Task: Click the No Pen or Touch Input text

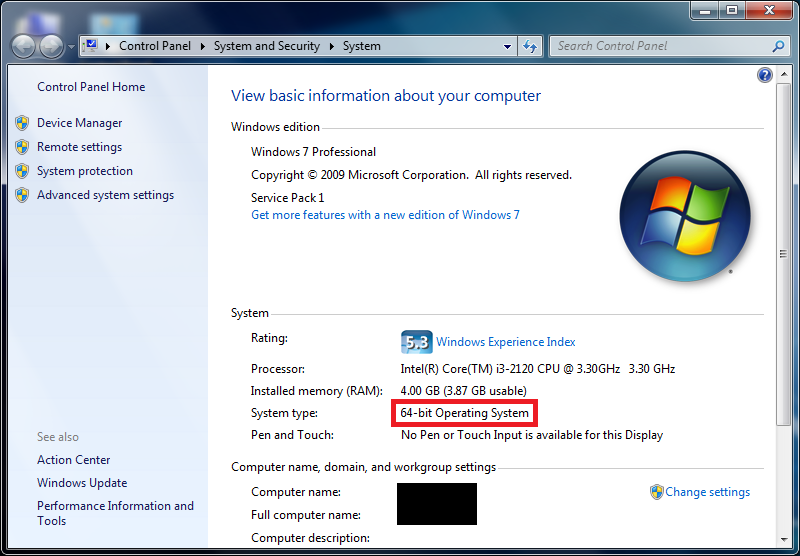Action: pos(532,435)
